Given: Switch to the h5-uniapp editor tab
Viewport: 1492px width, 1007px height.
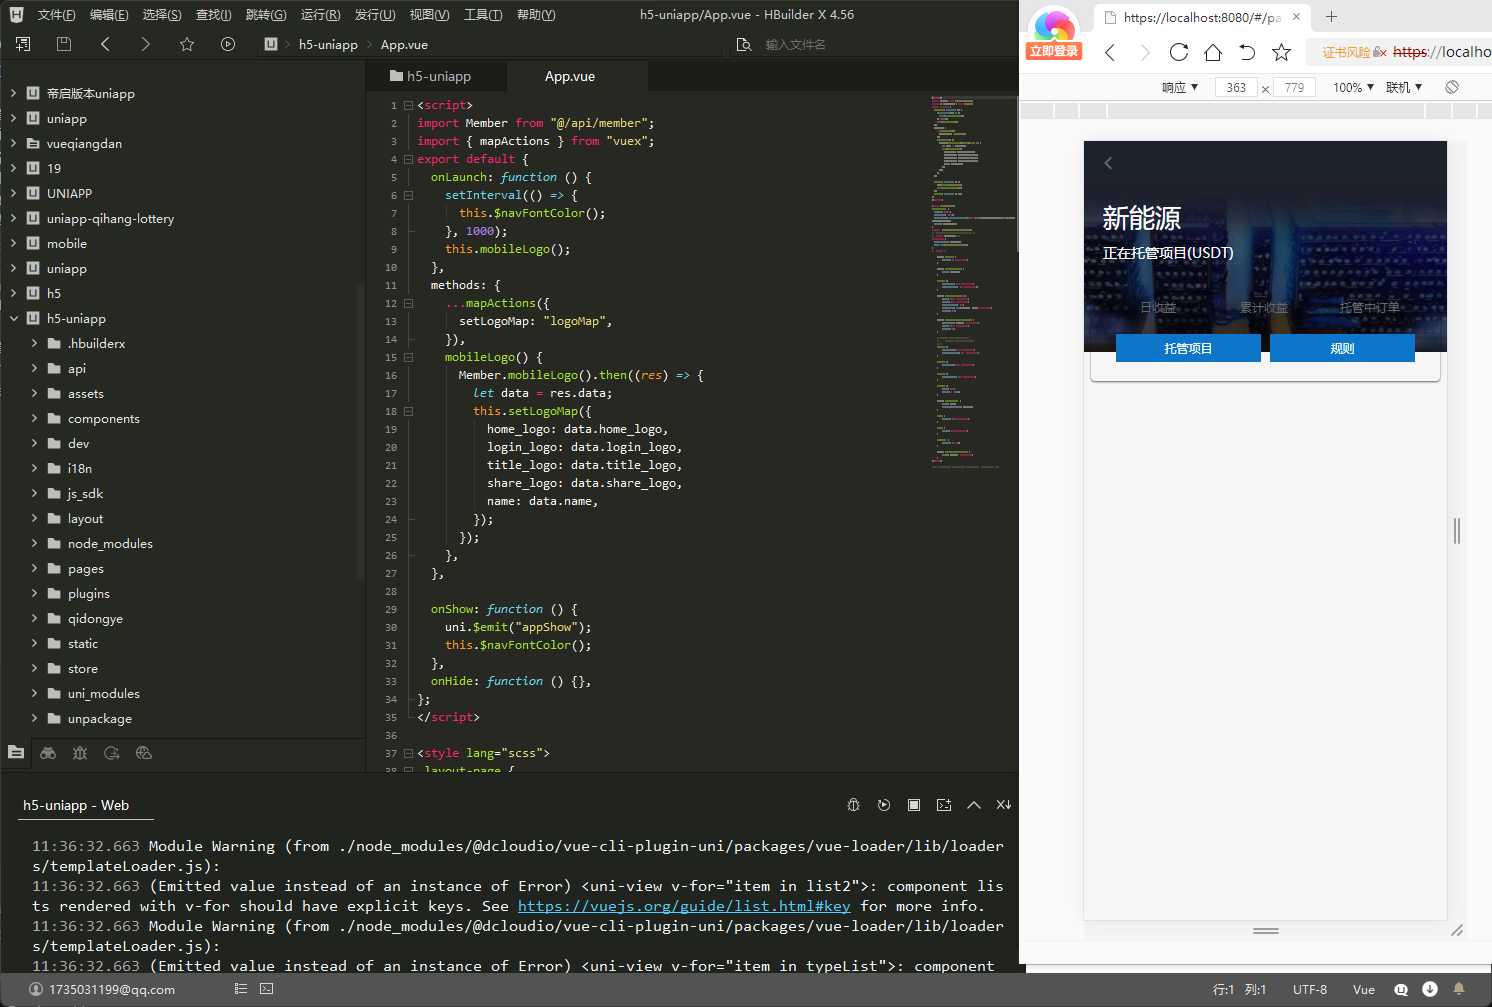Looking at the screenshot, I should pos(437,76).
